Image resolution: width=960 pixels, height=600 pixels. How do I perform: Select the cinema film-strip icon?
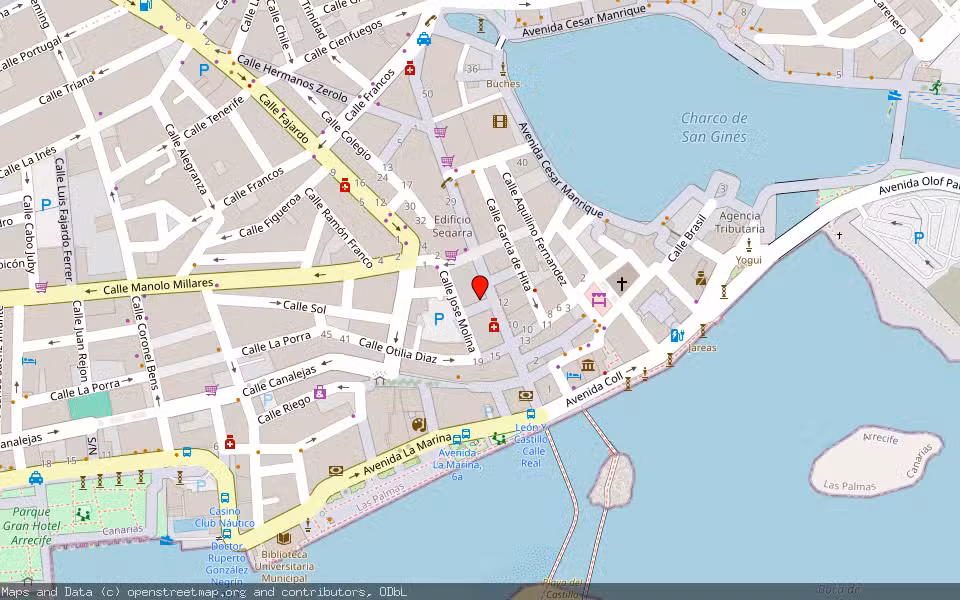click(500, 121)
